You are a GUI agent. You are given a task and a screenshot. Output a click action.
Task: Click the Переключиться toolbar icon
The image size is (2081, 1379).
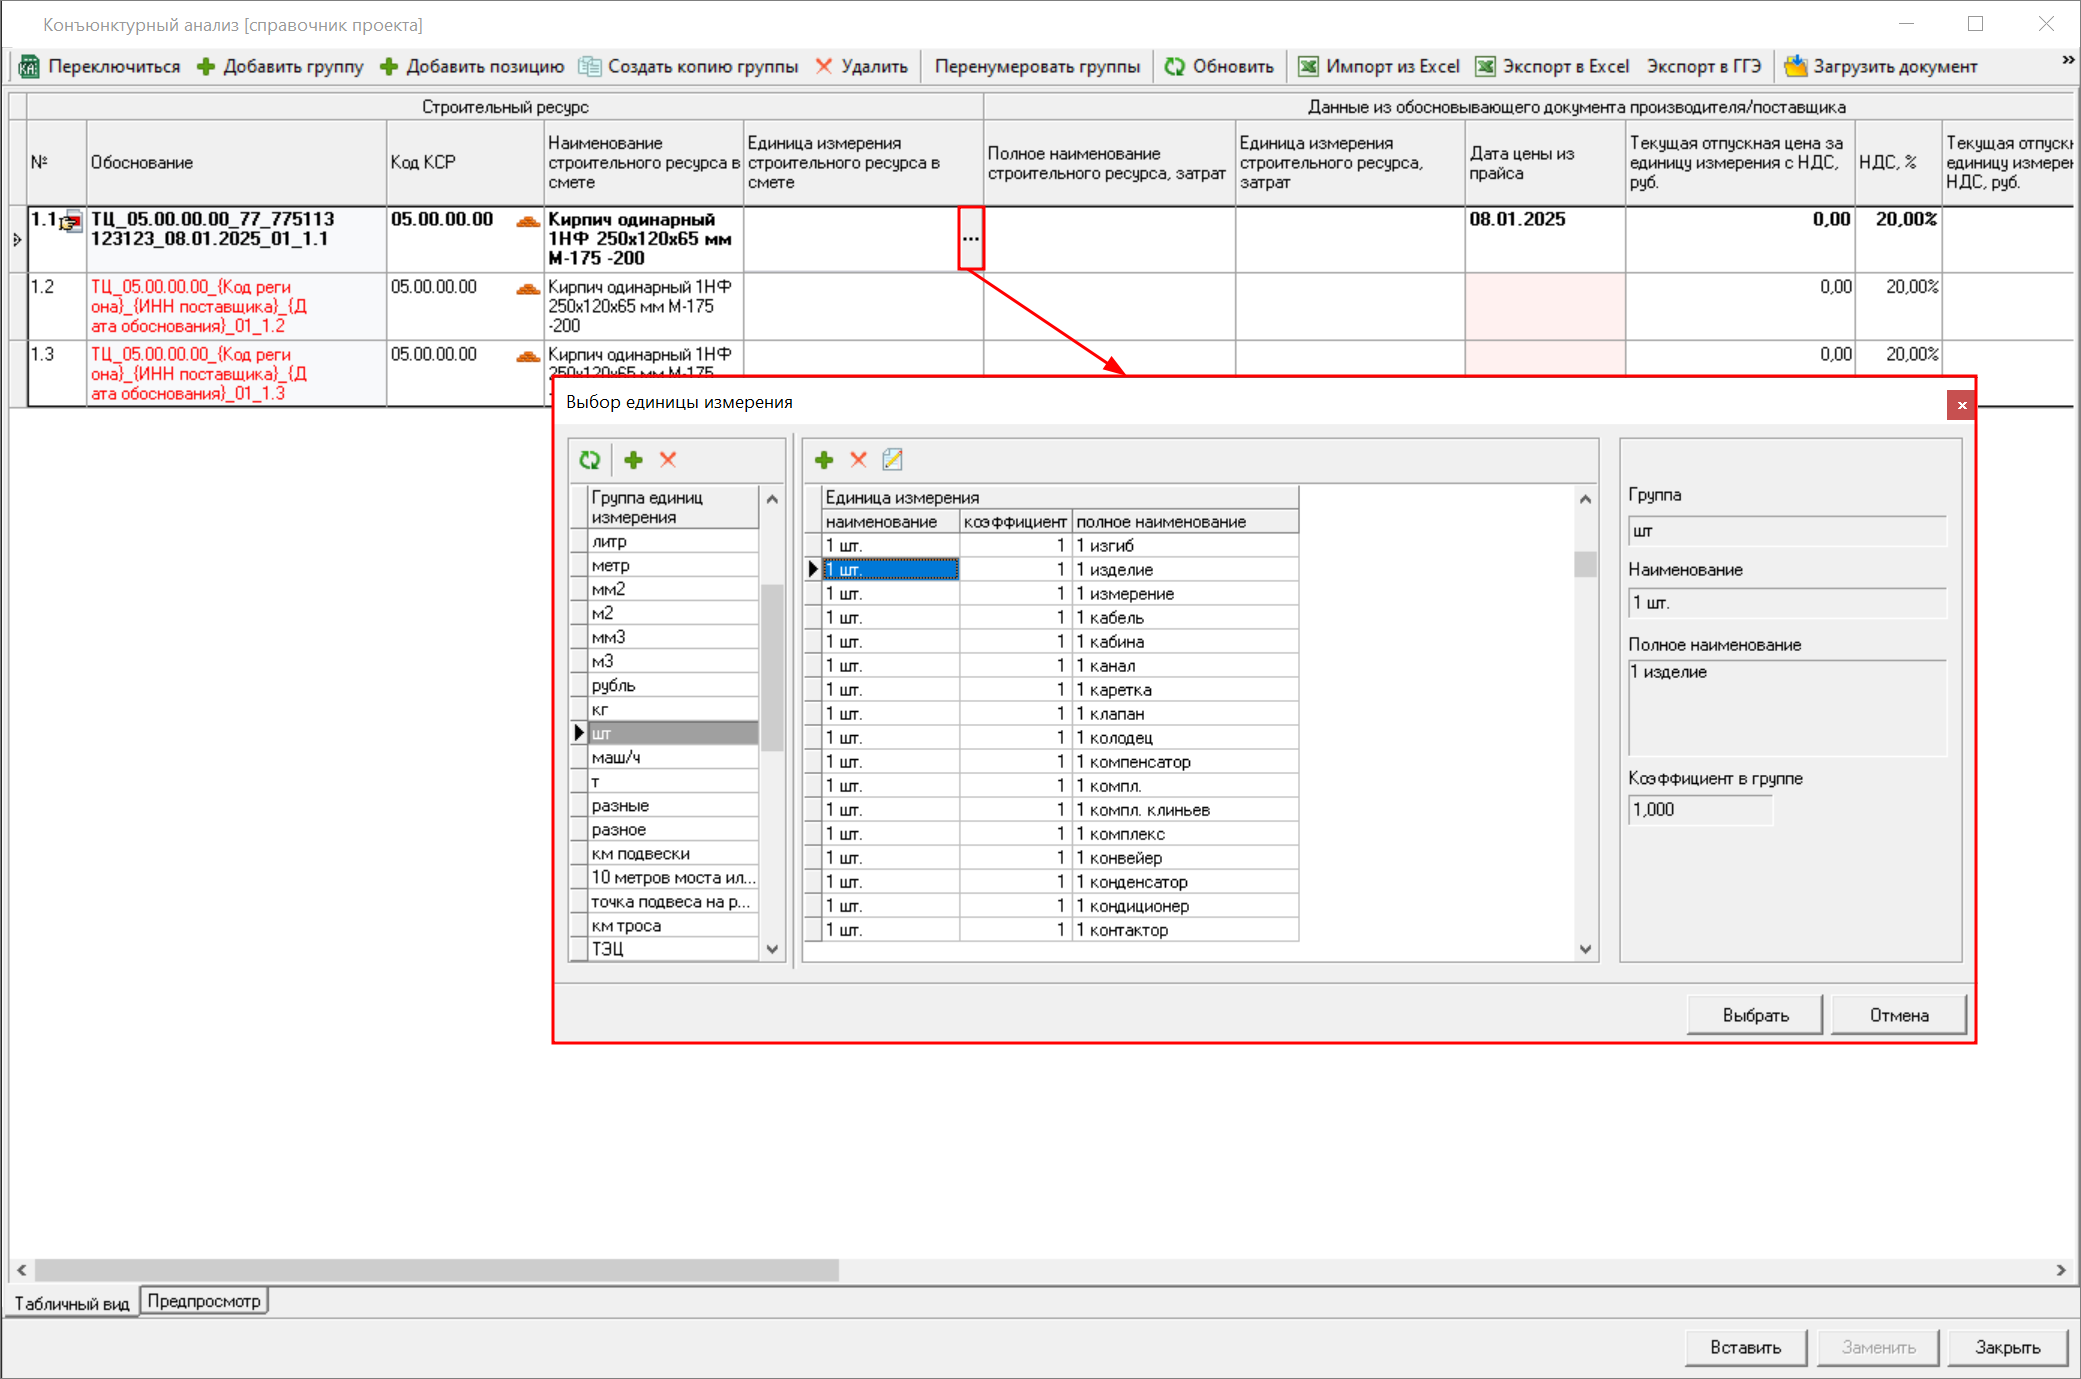[x=30, y=67]
